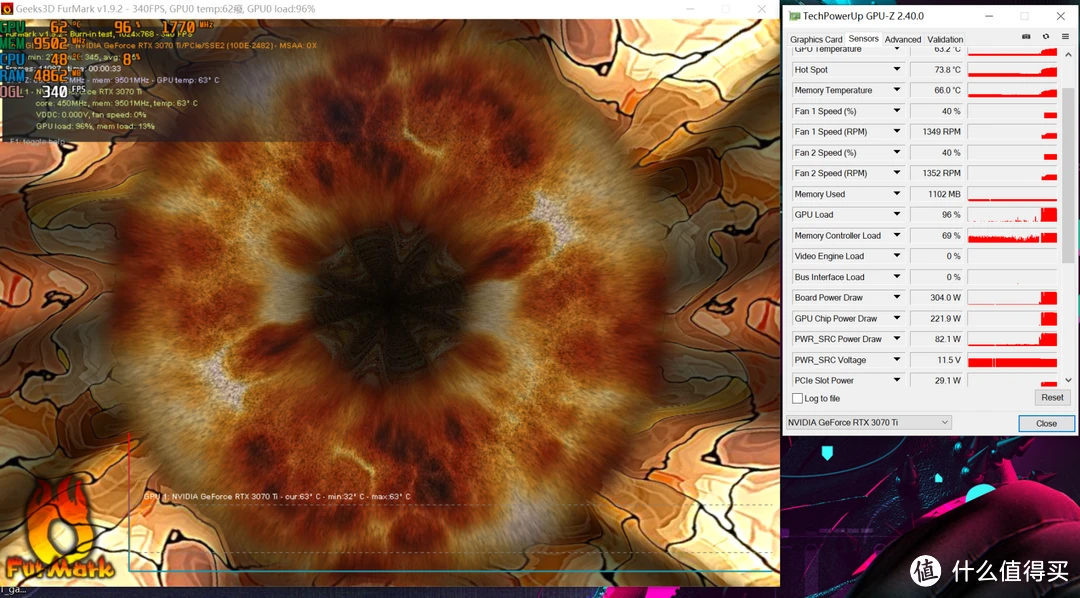Open the PWR_SRC Voltage dropdown
Viewport: 1080px width, 598px height.
coord(897,359)
